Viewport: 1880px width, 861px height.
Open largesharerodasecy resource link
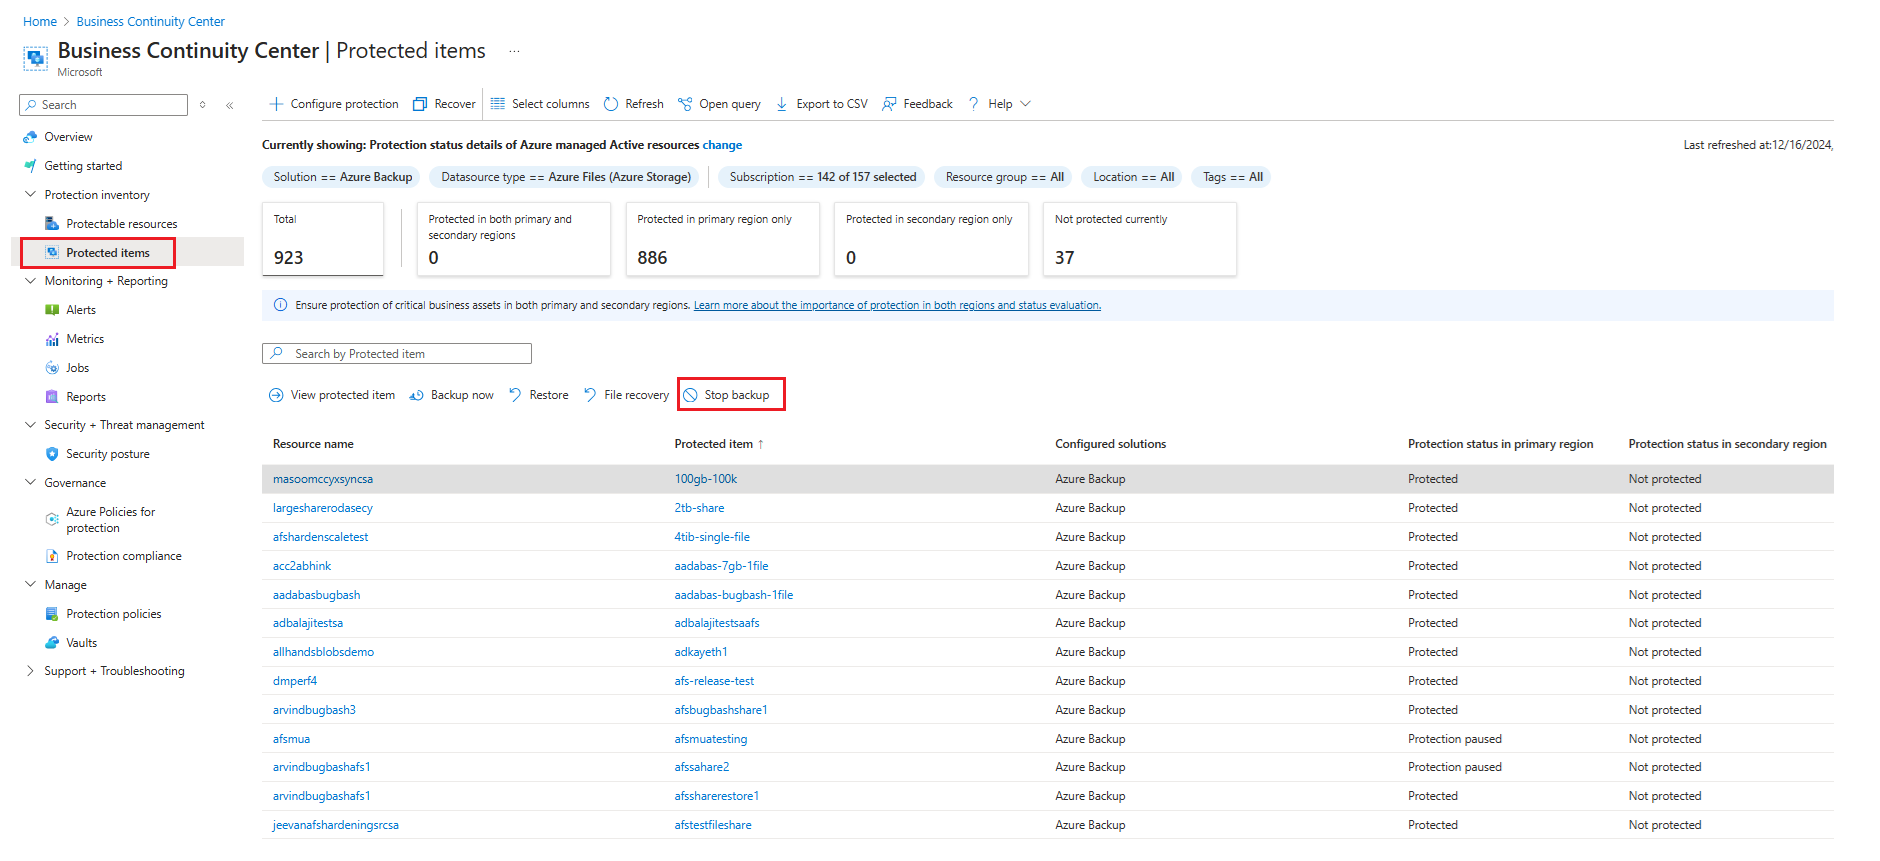[x=322, y=508]
